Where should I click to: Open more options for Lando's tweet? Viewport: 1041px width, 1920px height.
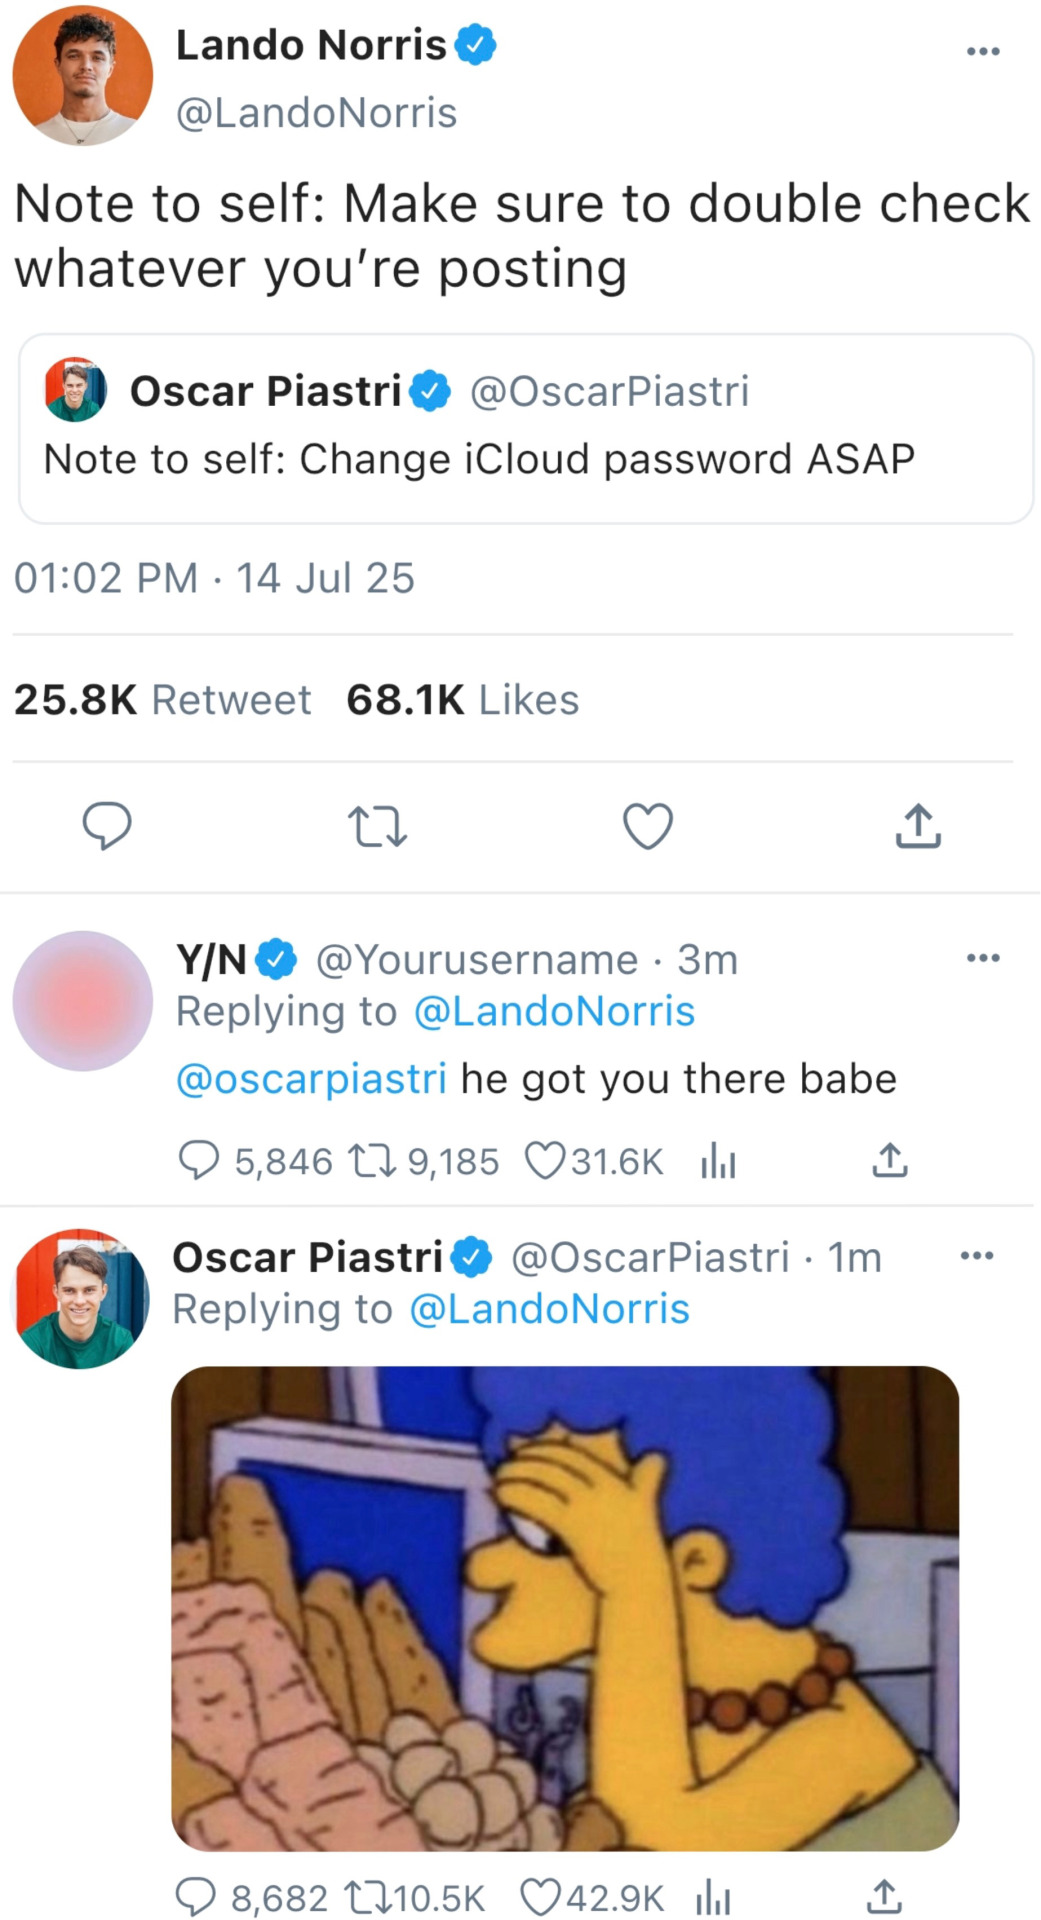pyautogui.click(x=983, y=51)
